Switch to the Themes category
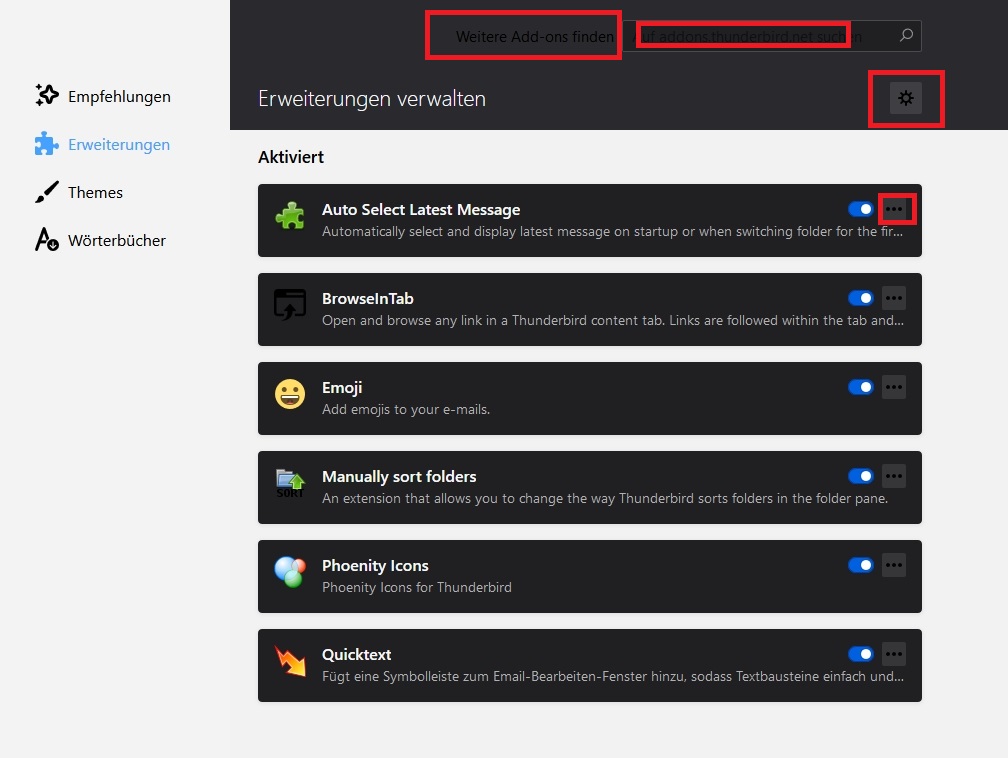 (x=95, y=192)
